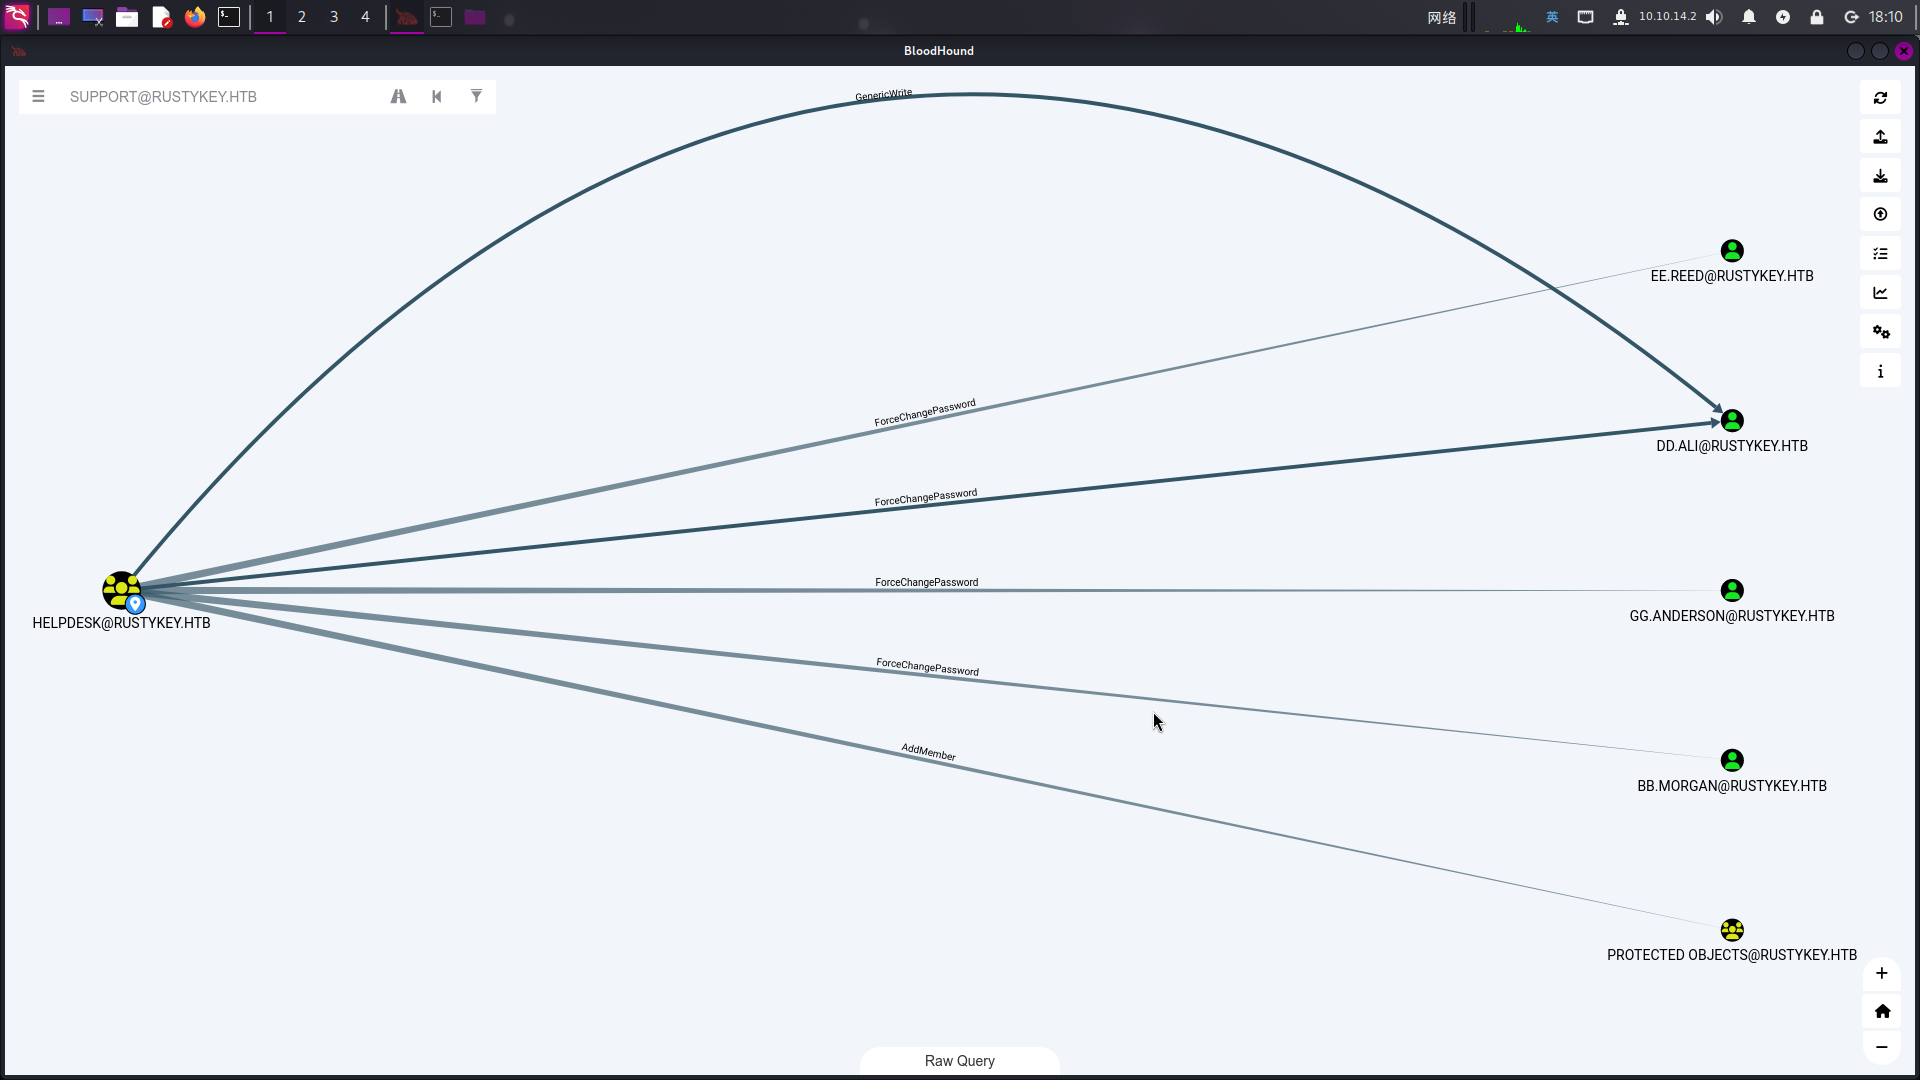Switch to workspace 2 in taskbar

(301, 17)
